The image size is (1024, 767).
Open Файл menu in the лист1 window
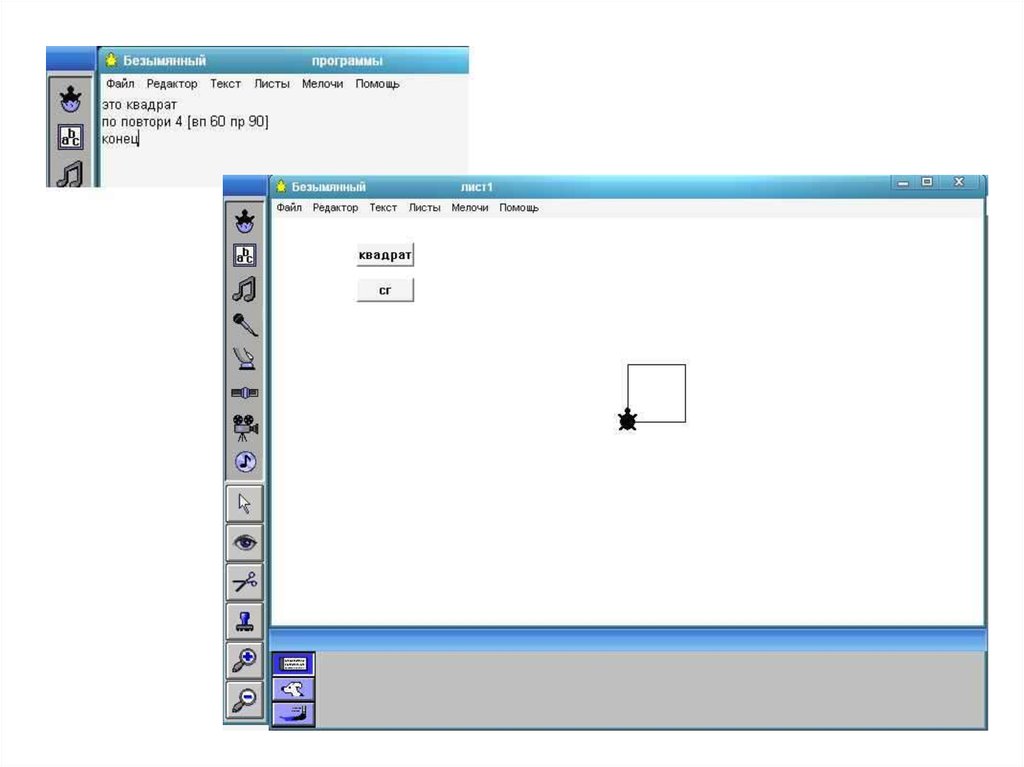point(289,208)
